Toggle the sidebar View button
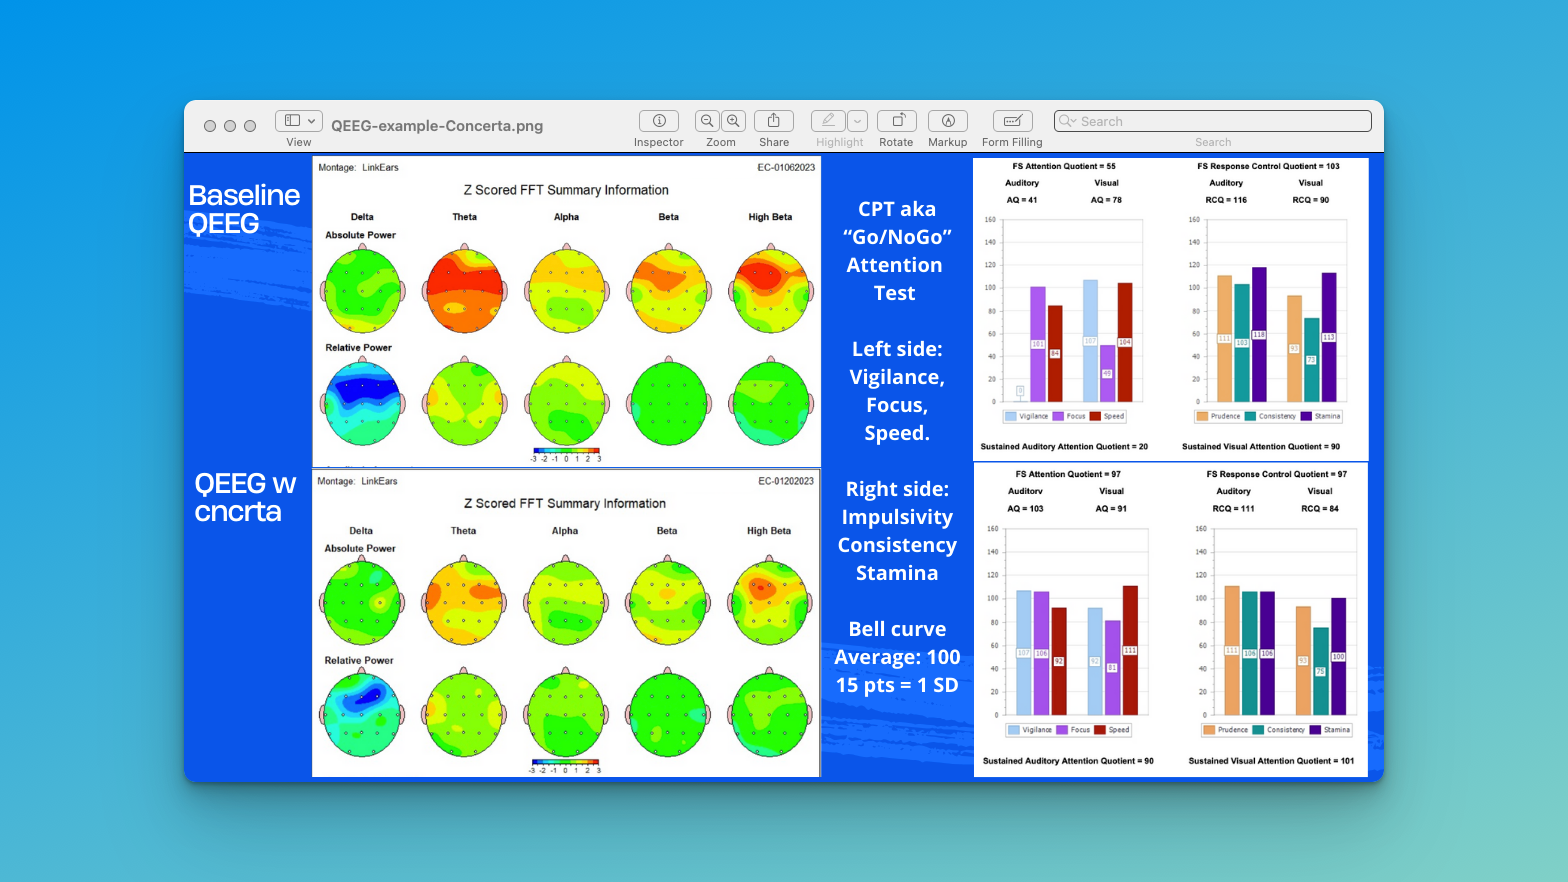Screen dimensions: 1568x882 pyautogui.click(x=292, y=121)
